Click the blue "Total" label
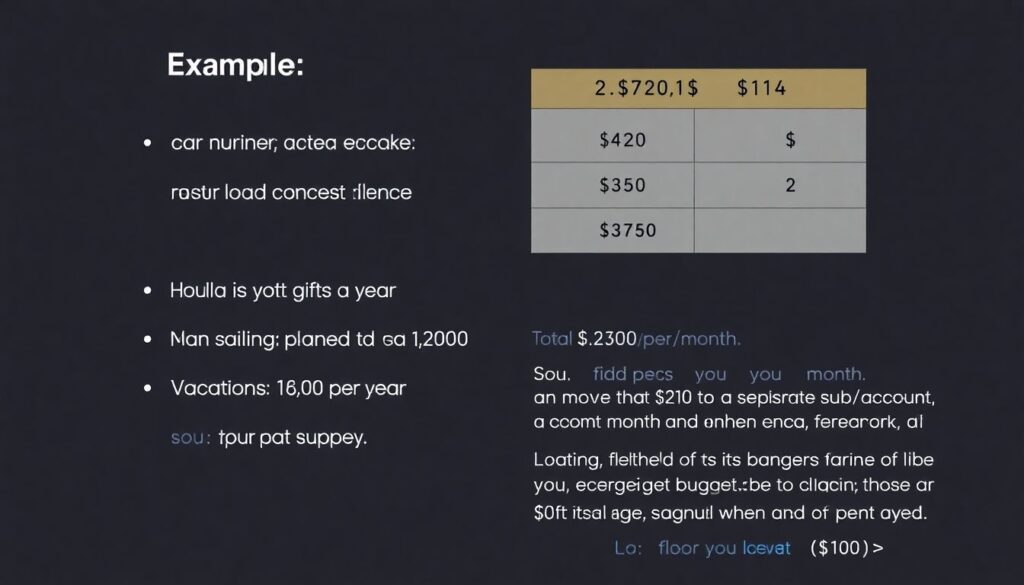This screenshot has height=585, width=1024. (552, 339)
